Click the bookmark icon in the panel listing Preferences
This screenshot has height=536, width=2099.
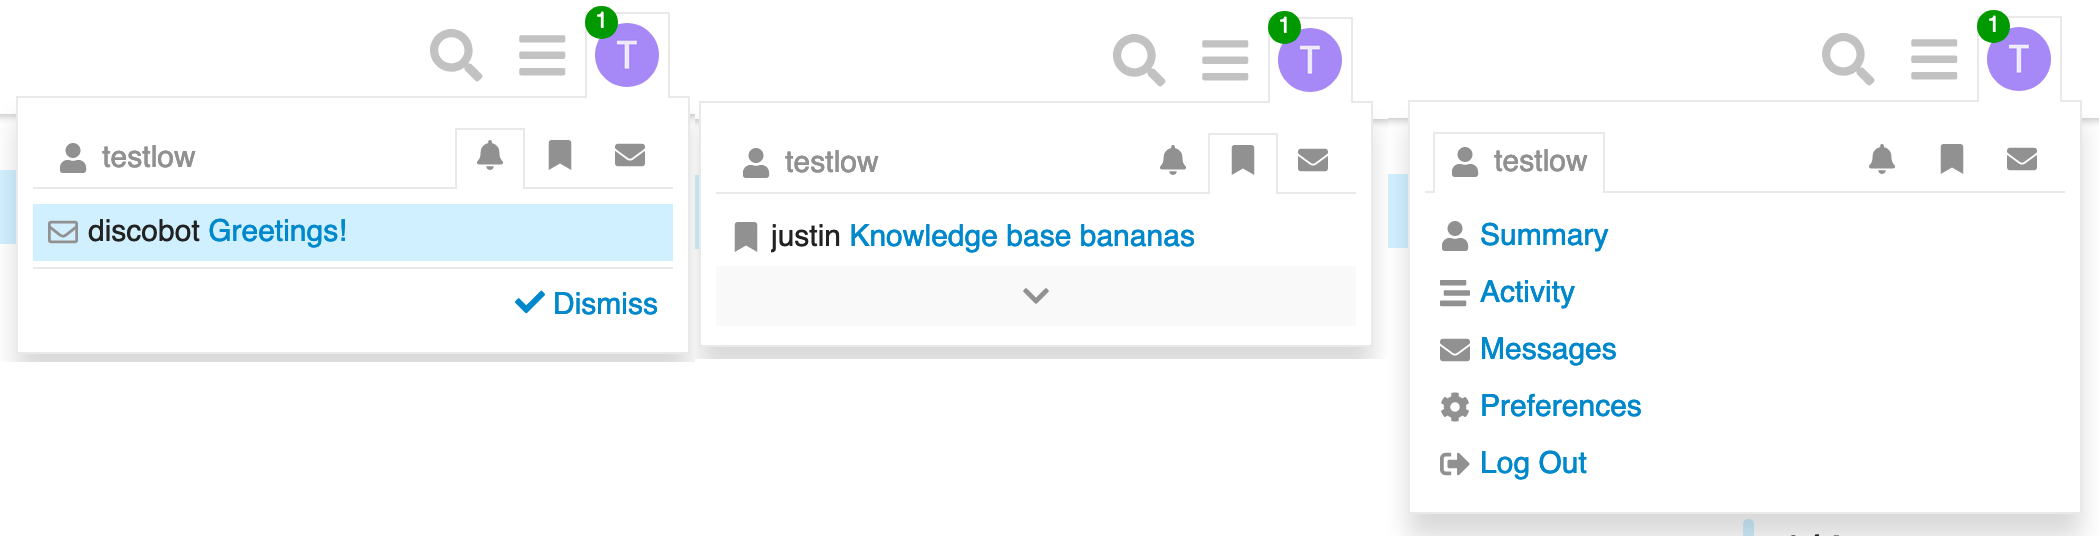coord(1952,159)
